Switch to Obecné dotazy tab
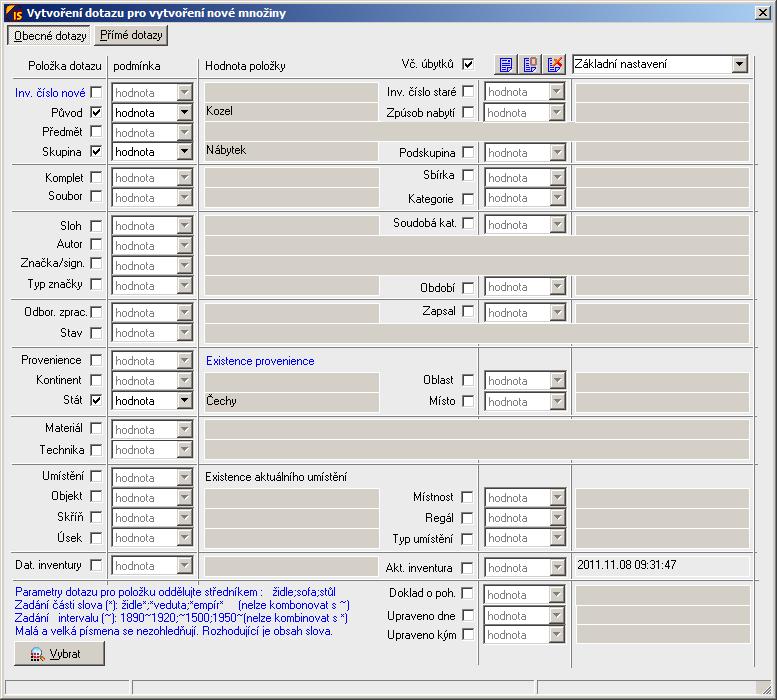777x700 pixels. pyautogui.click(x=49, y=36)
